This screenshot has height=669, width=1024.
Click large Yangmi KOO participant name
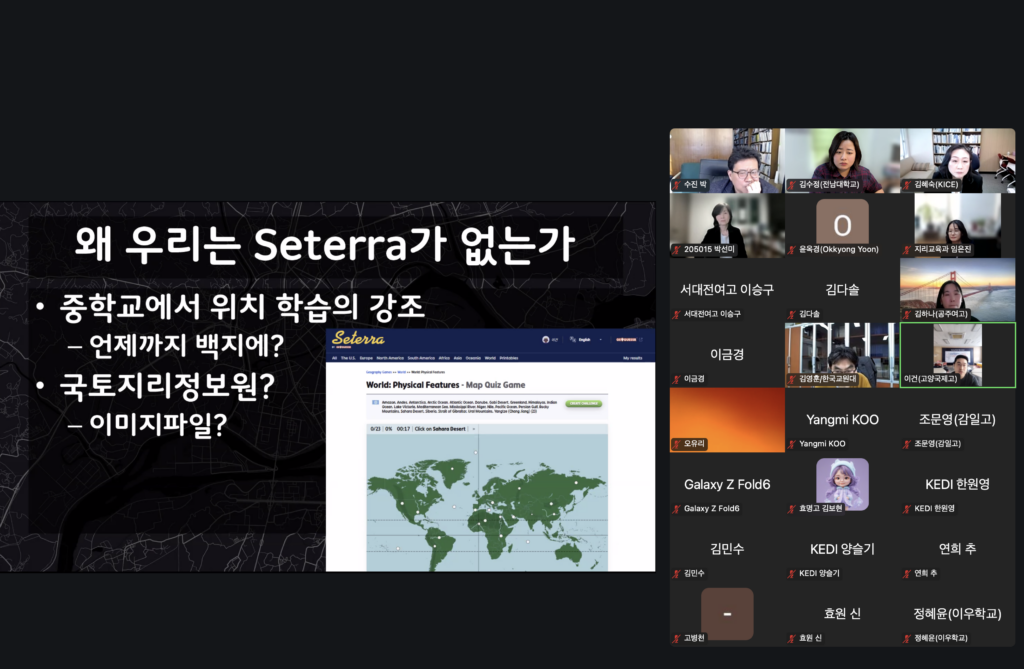[x=842, y=419]
